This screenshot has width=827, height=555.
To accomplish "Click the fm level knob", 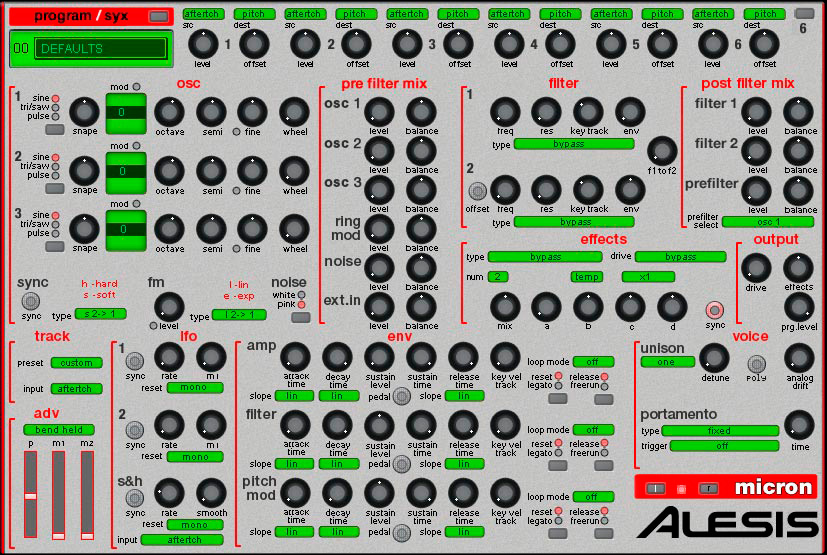I will (x=169, y=307).
